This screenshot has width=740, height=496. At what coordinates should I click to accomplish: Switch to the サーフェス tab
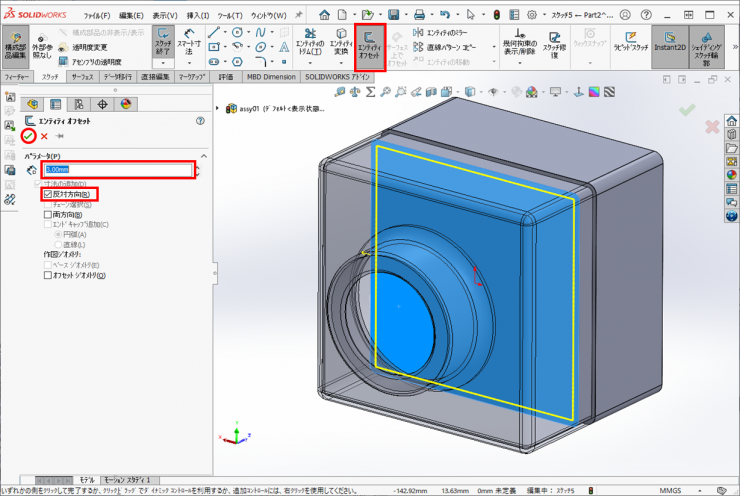point(82,76)
